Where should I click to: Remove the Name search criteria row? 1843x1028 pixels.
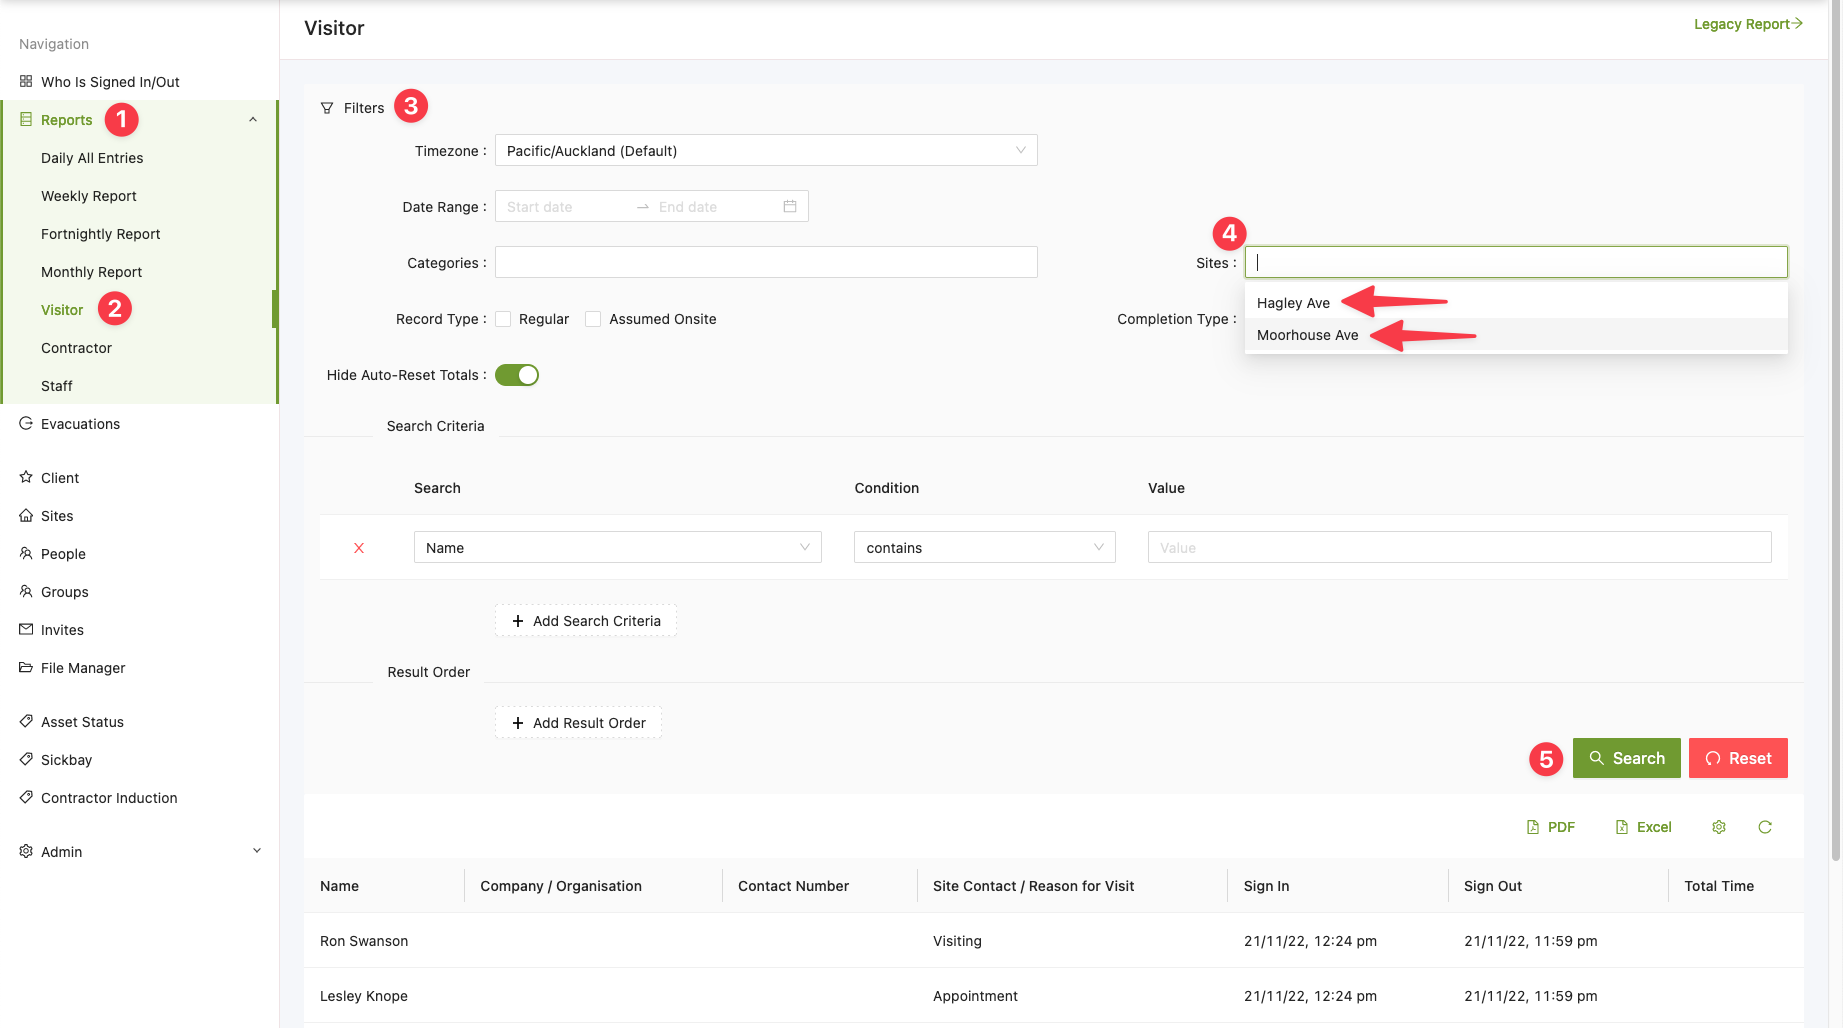tap(359, 548)
